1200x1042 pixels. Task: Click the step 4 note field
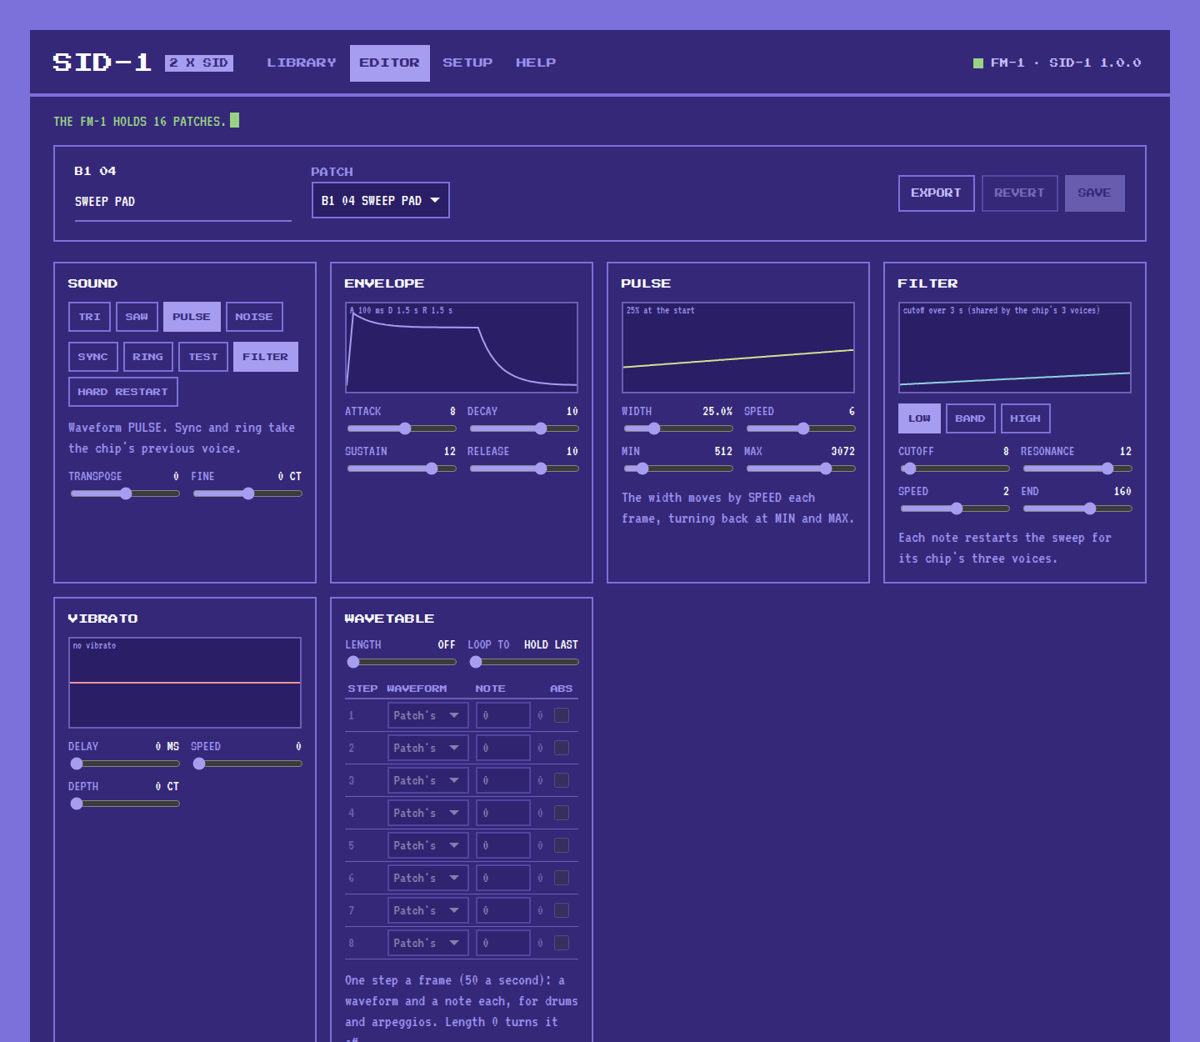point(503,813)
